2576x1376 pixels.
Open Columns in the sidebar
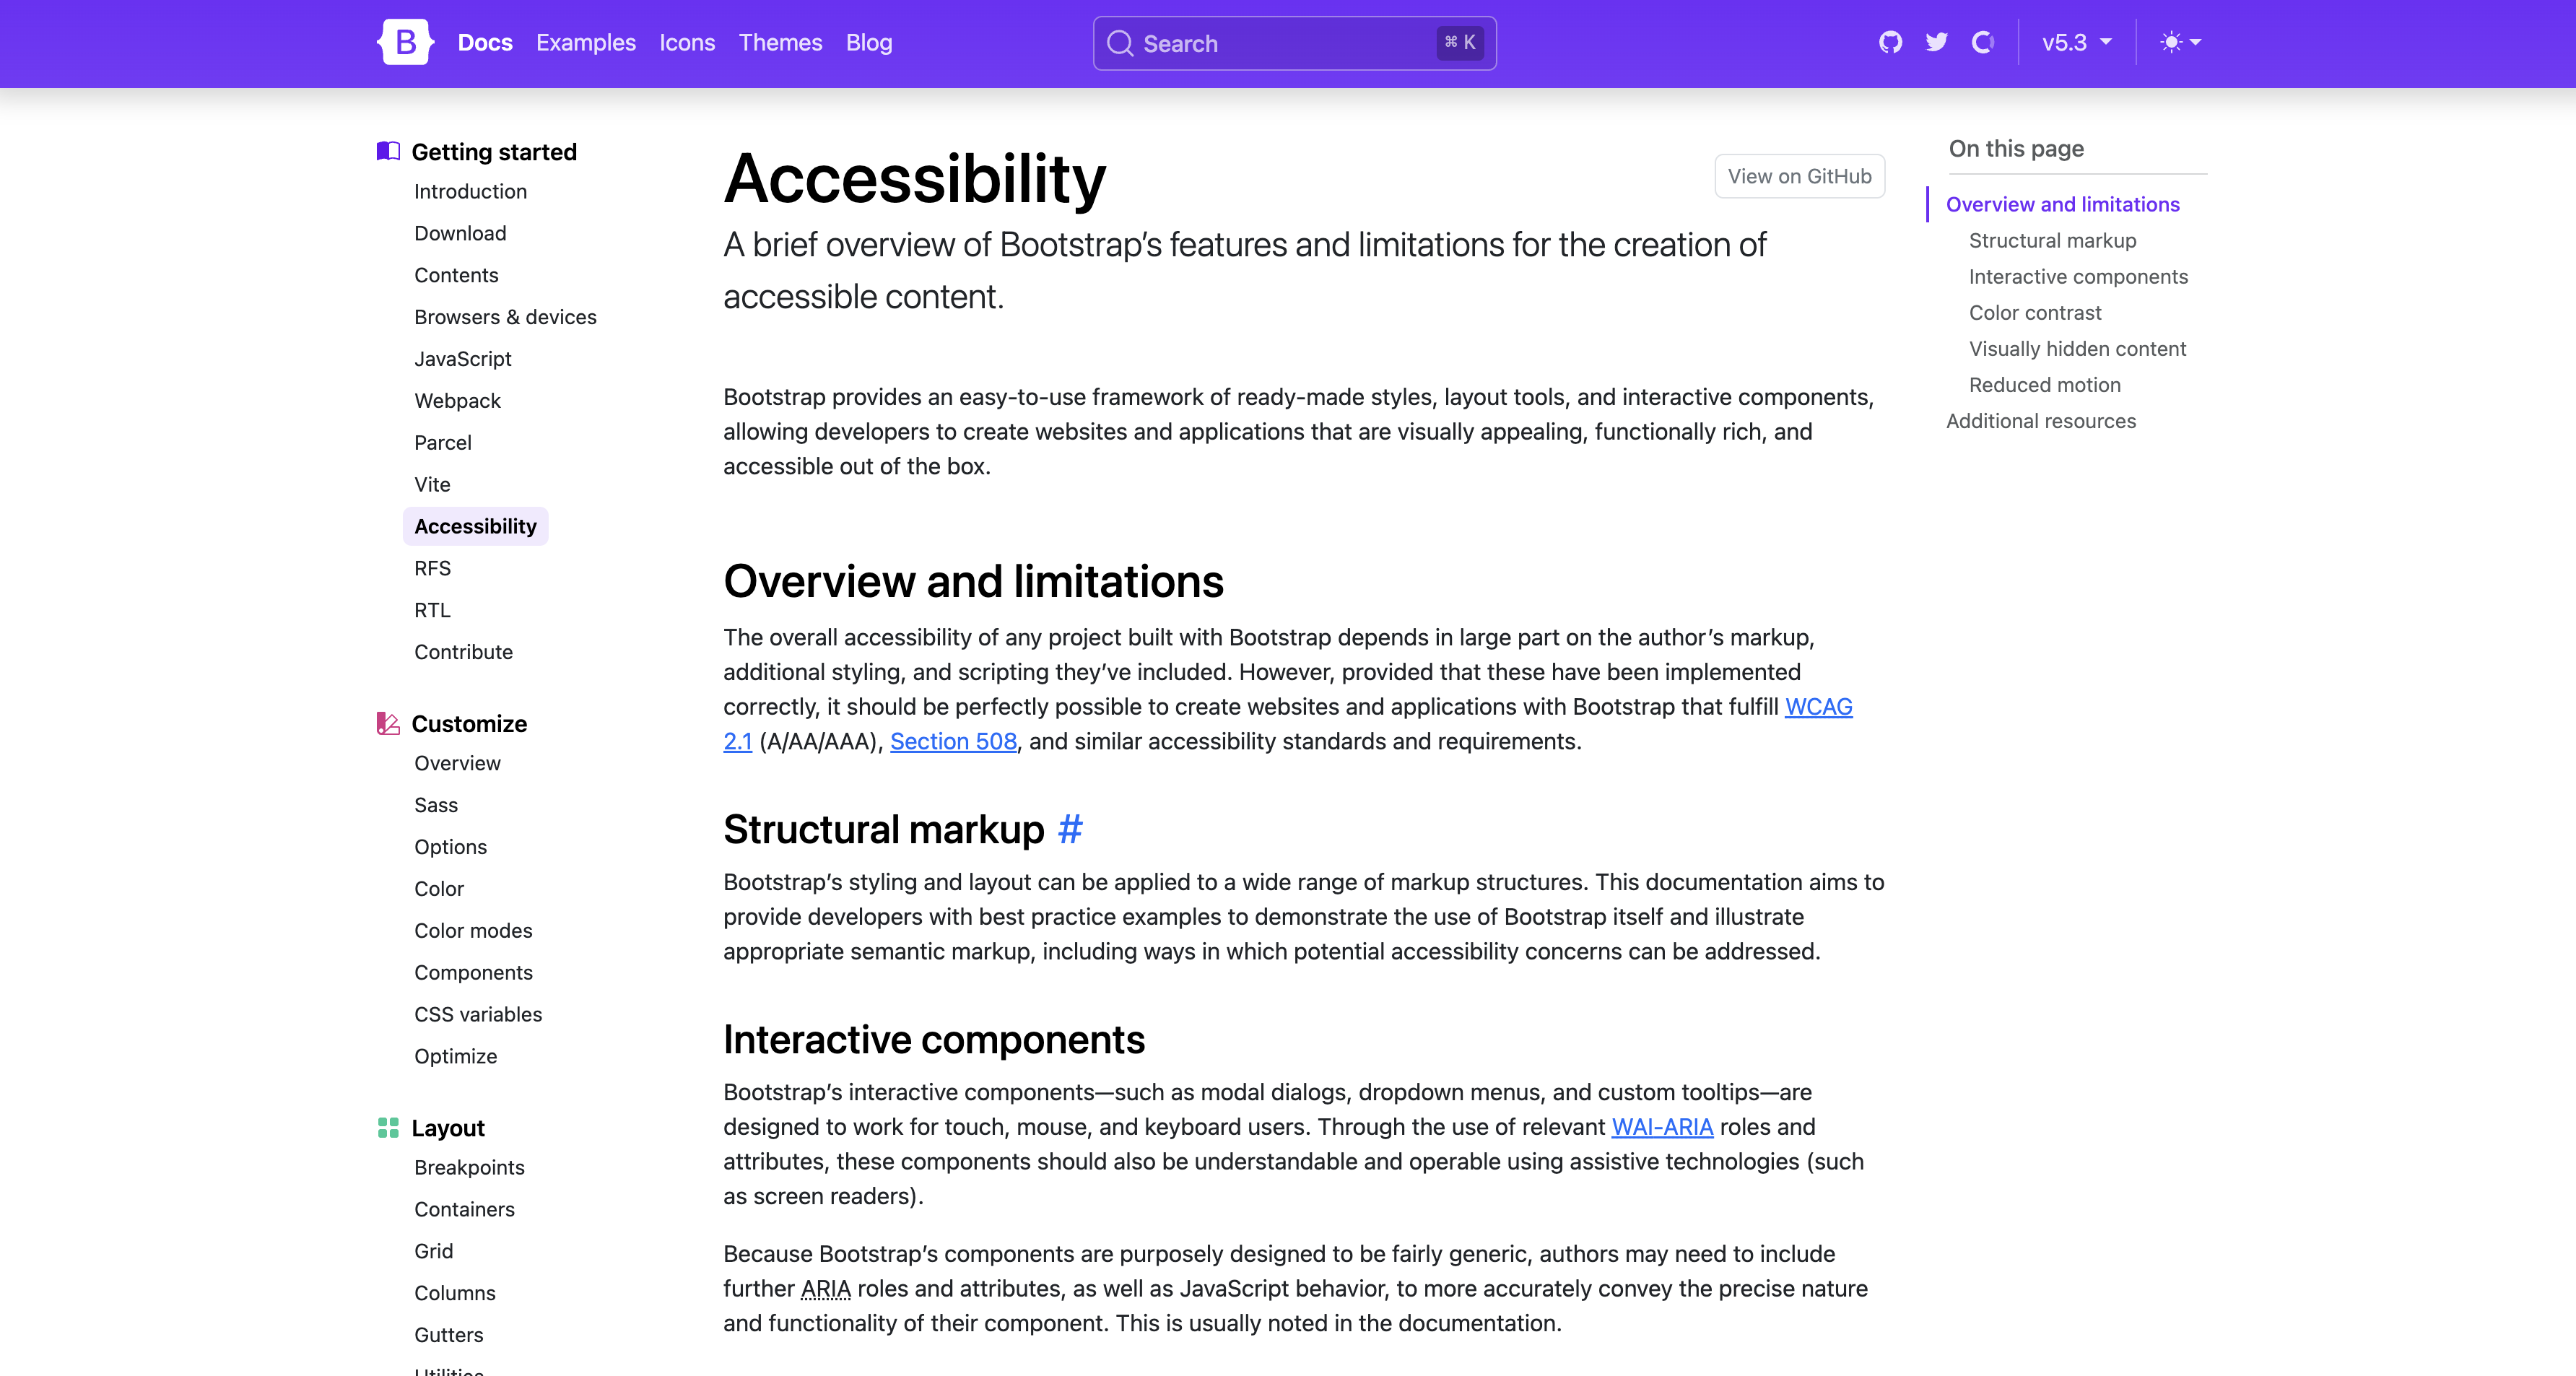coord(454,1294)
